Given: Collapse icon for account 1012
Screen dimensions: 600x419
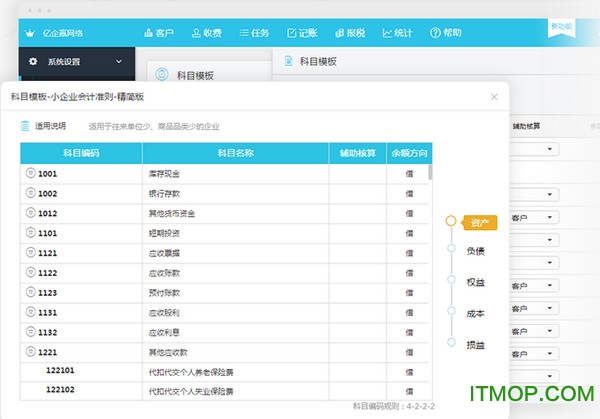Looking at the screenshot, I should point(31,213).
